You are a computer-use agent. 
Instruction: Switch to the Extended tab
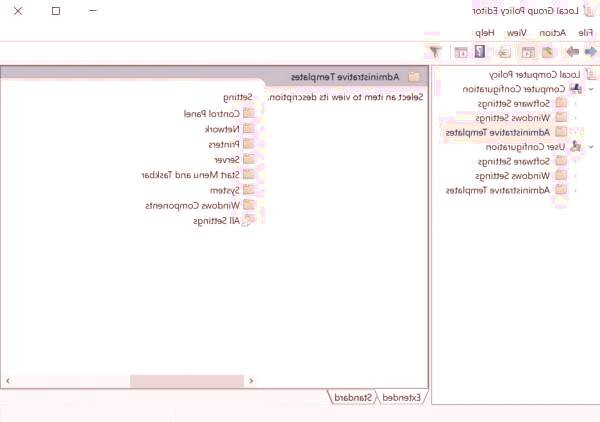pyautogui.click(x=400, y=397)
